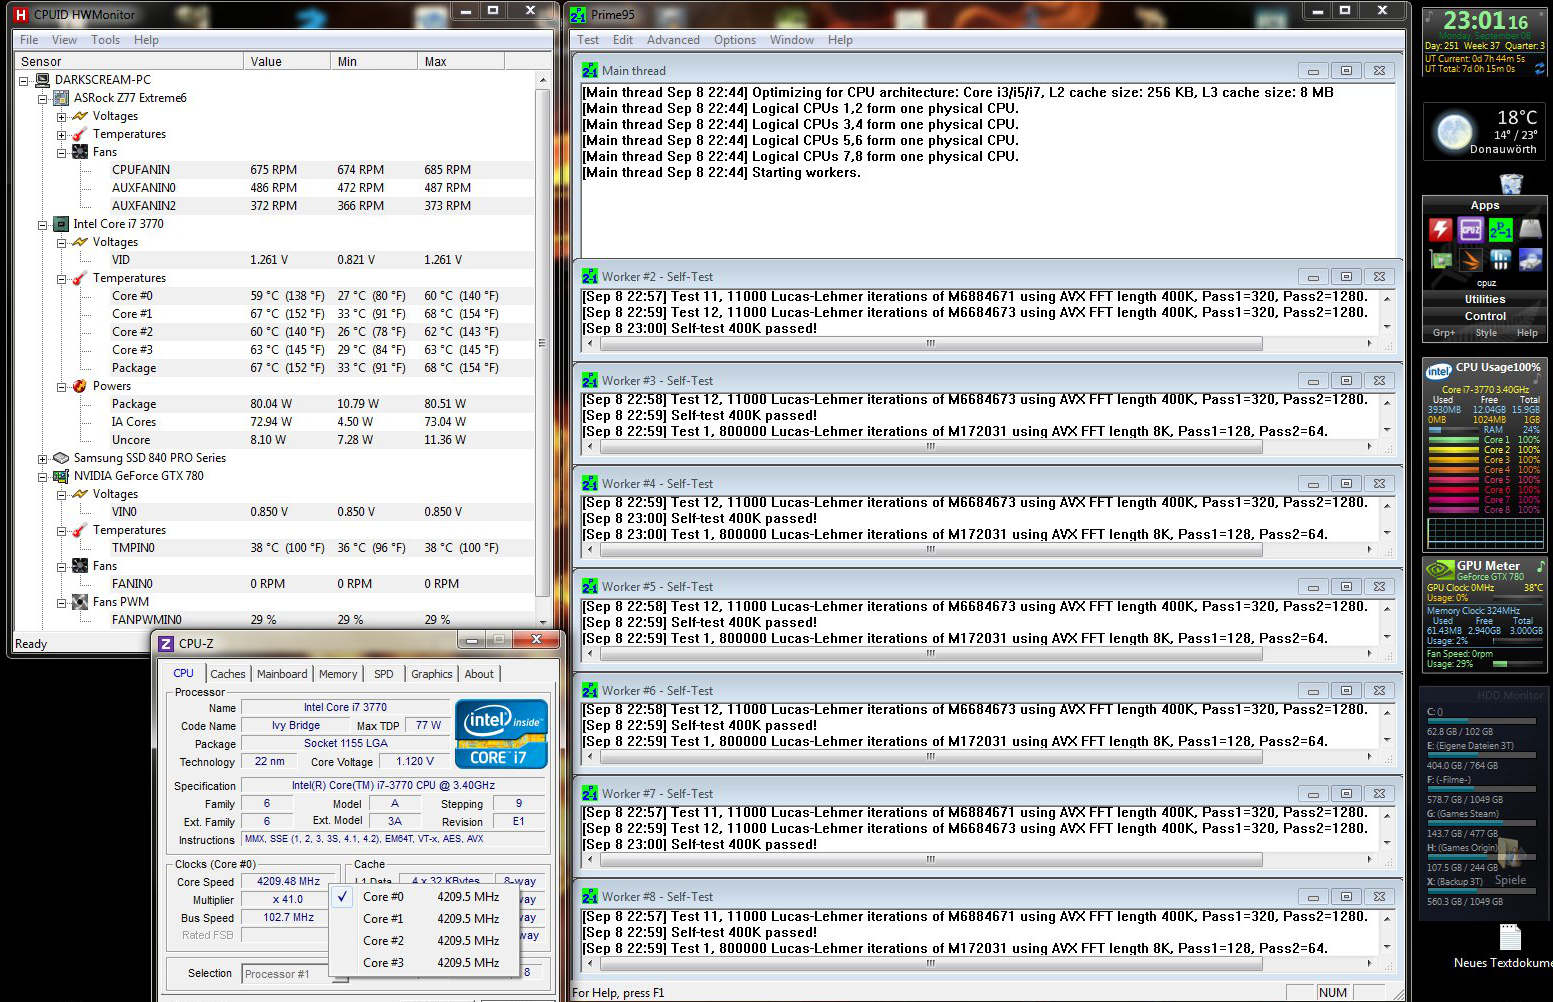Expand Temperatures under ASRock Z77 Extreme6
This screenshot has height=1002, width=1553.
pyautogui.click(x=61, y=134)
